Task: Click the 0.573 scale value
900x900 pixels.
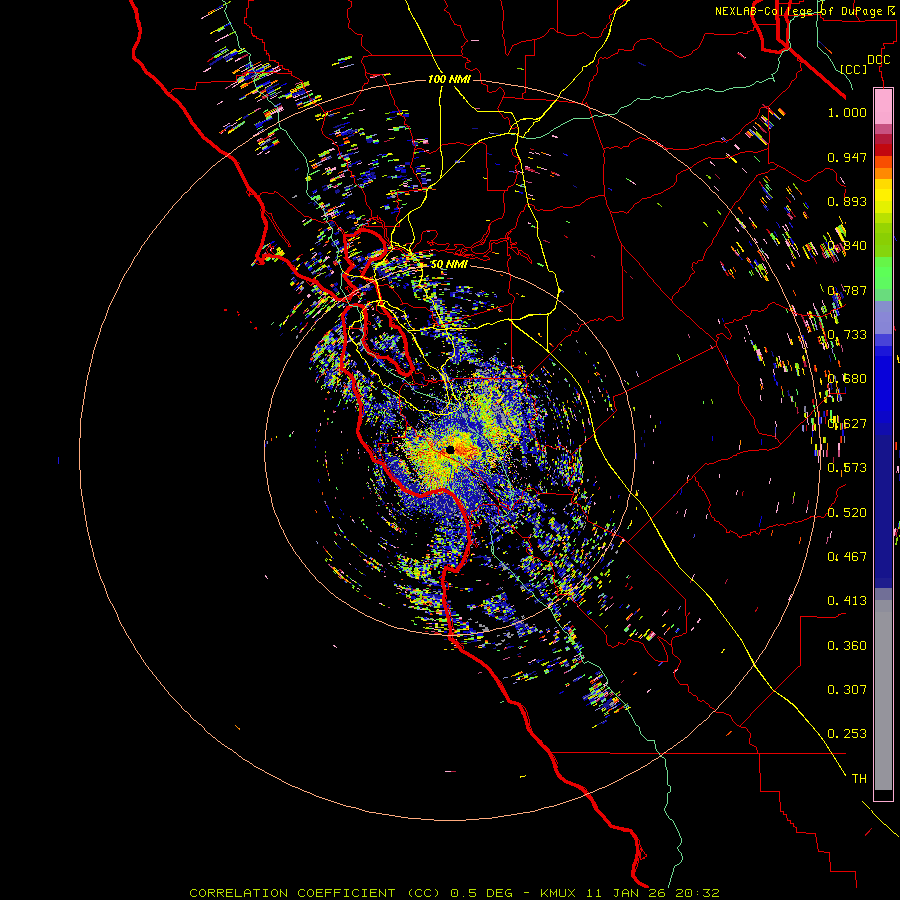Action: pyautogui.click(x=847, y=468)
